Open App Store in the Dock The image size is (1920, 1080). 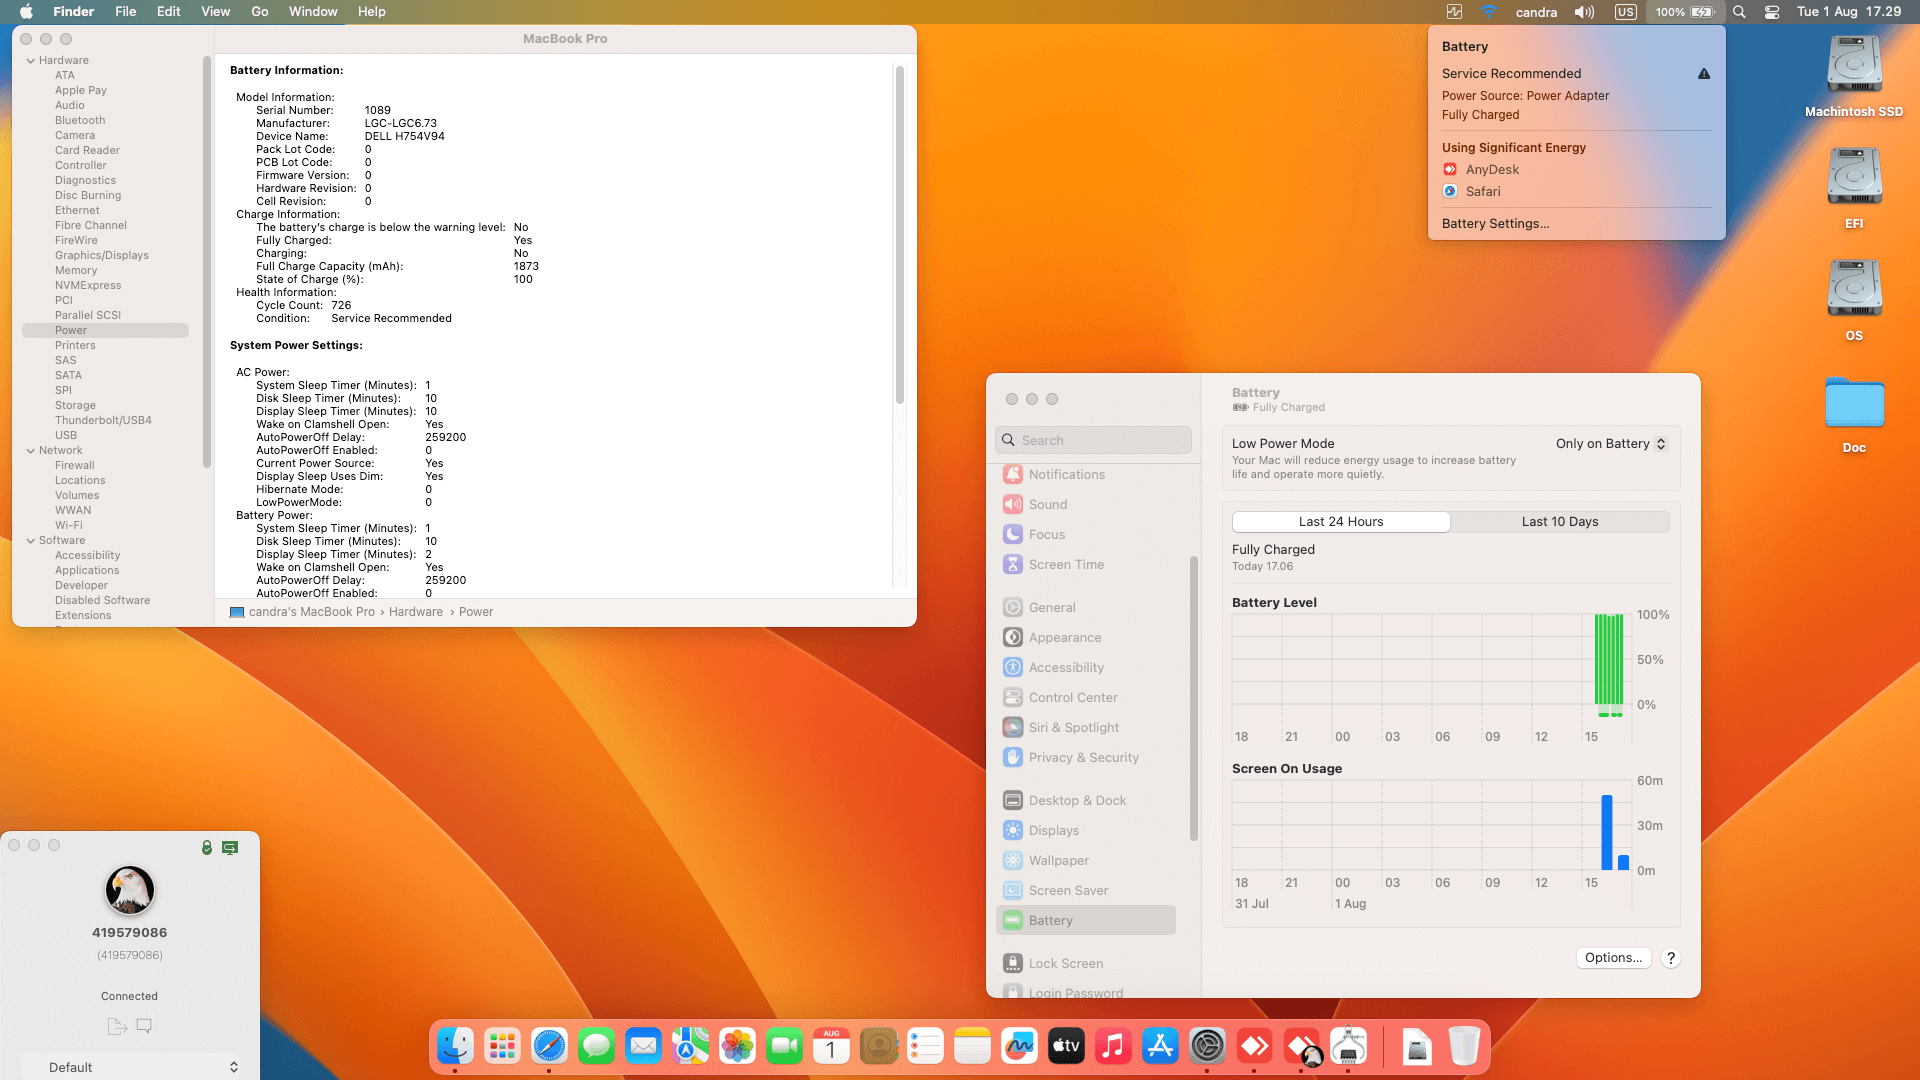[x=1160, y=1047]
